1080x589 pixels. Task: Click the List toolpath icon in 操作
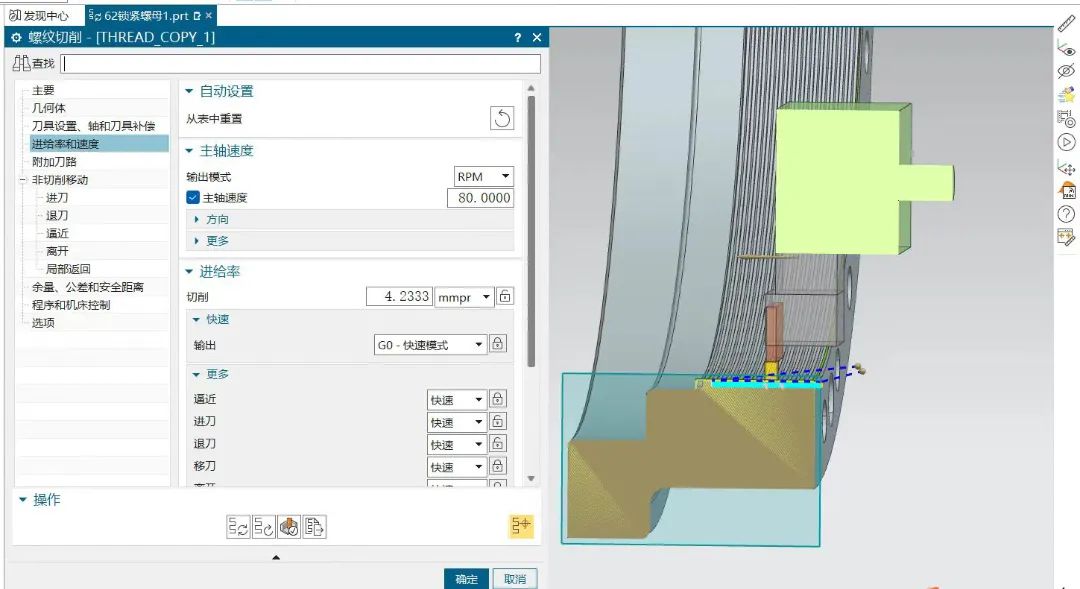coord(315,527)
